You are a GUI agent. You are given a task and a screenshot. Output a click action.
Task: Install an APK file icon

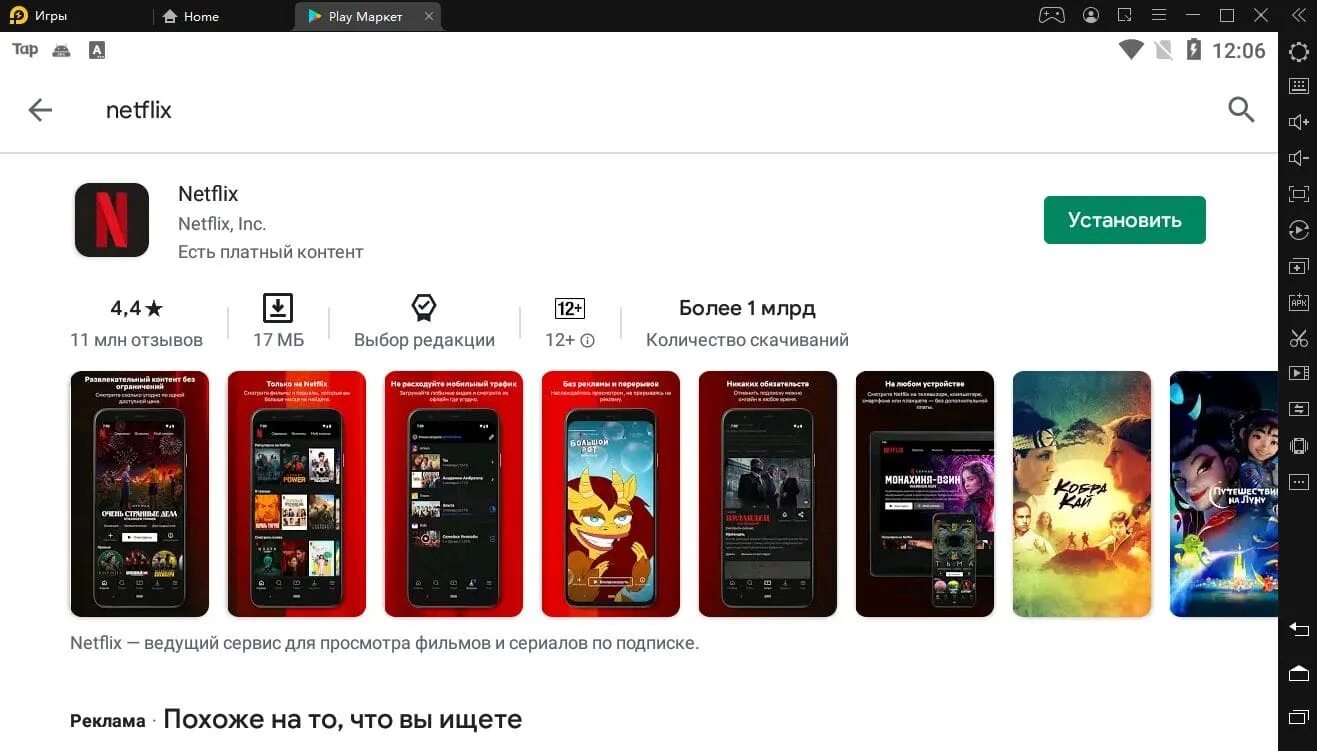[x=1298, y=302]
